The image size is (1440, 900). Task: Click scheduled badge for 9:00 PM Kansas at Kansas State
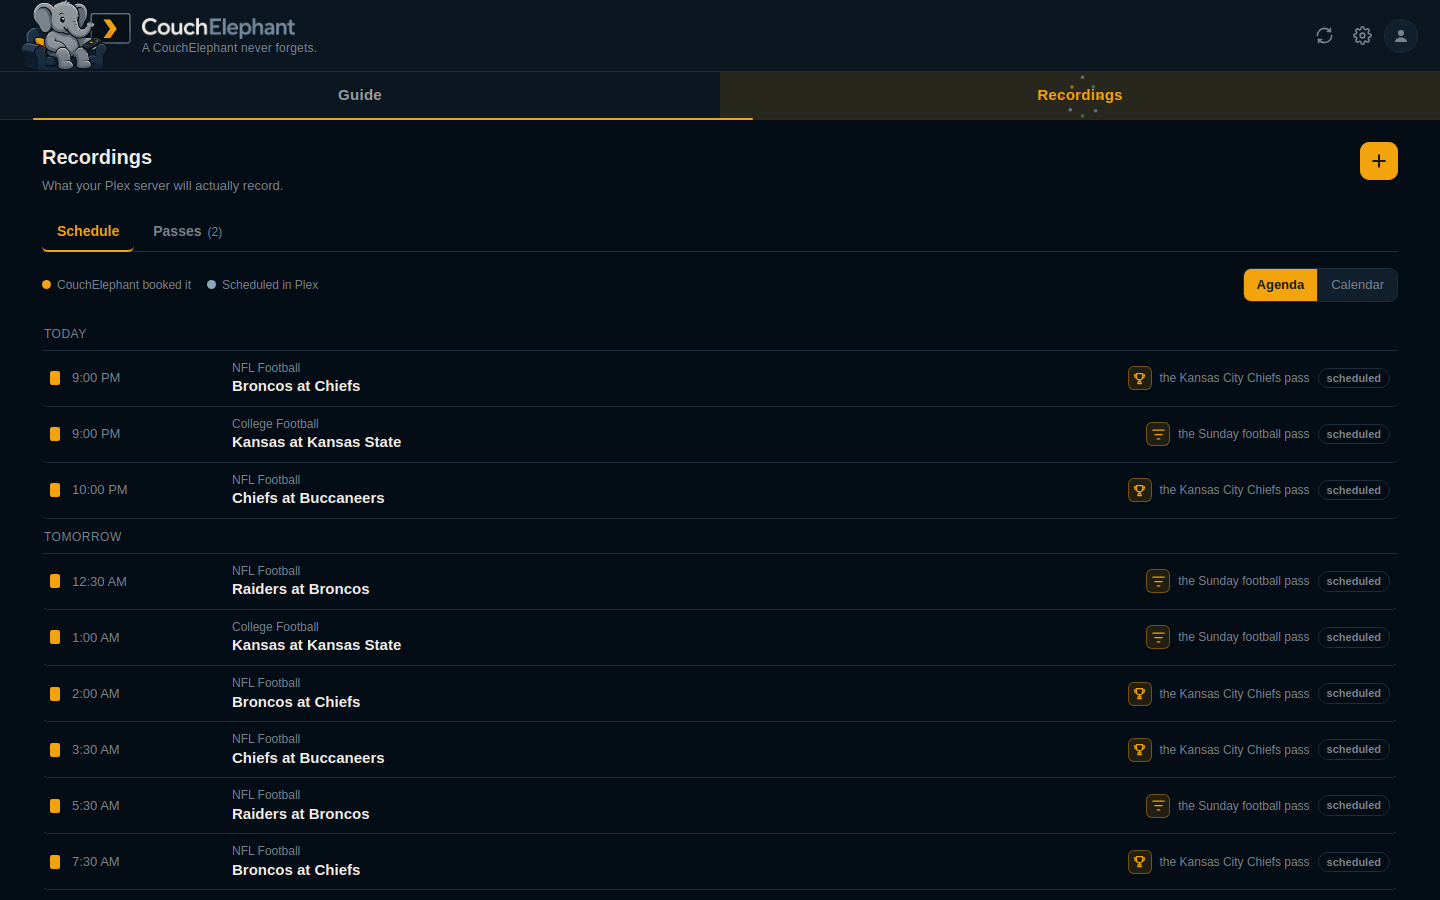(1354, 434)
